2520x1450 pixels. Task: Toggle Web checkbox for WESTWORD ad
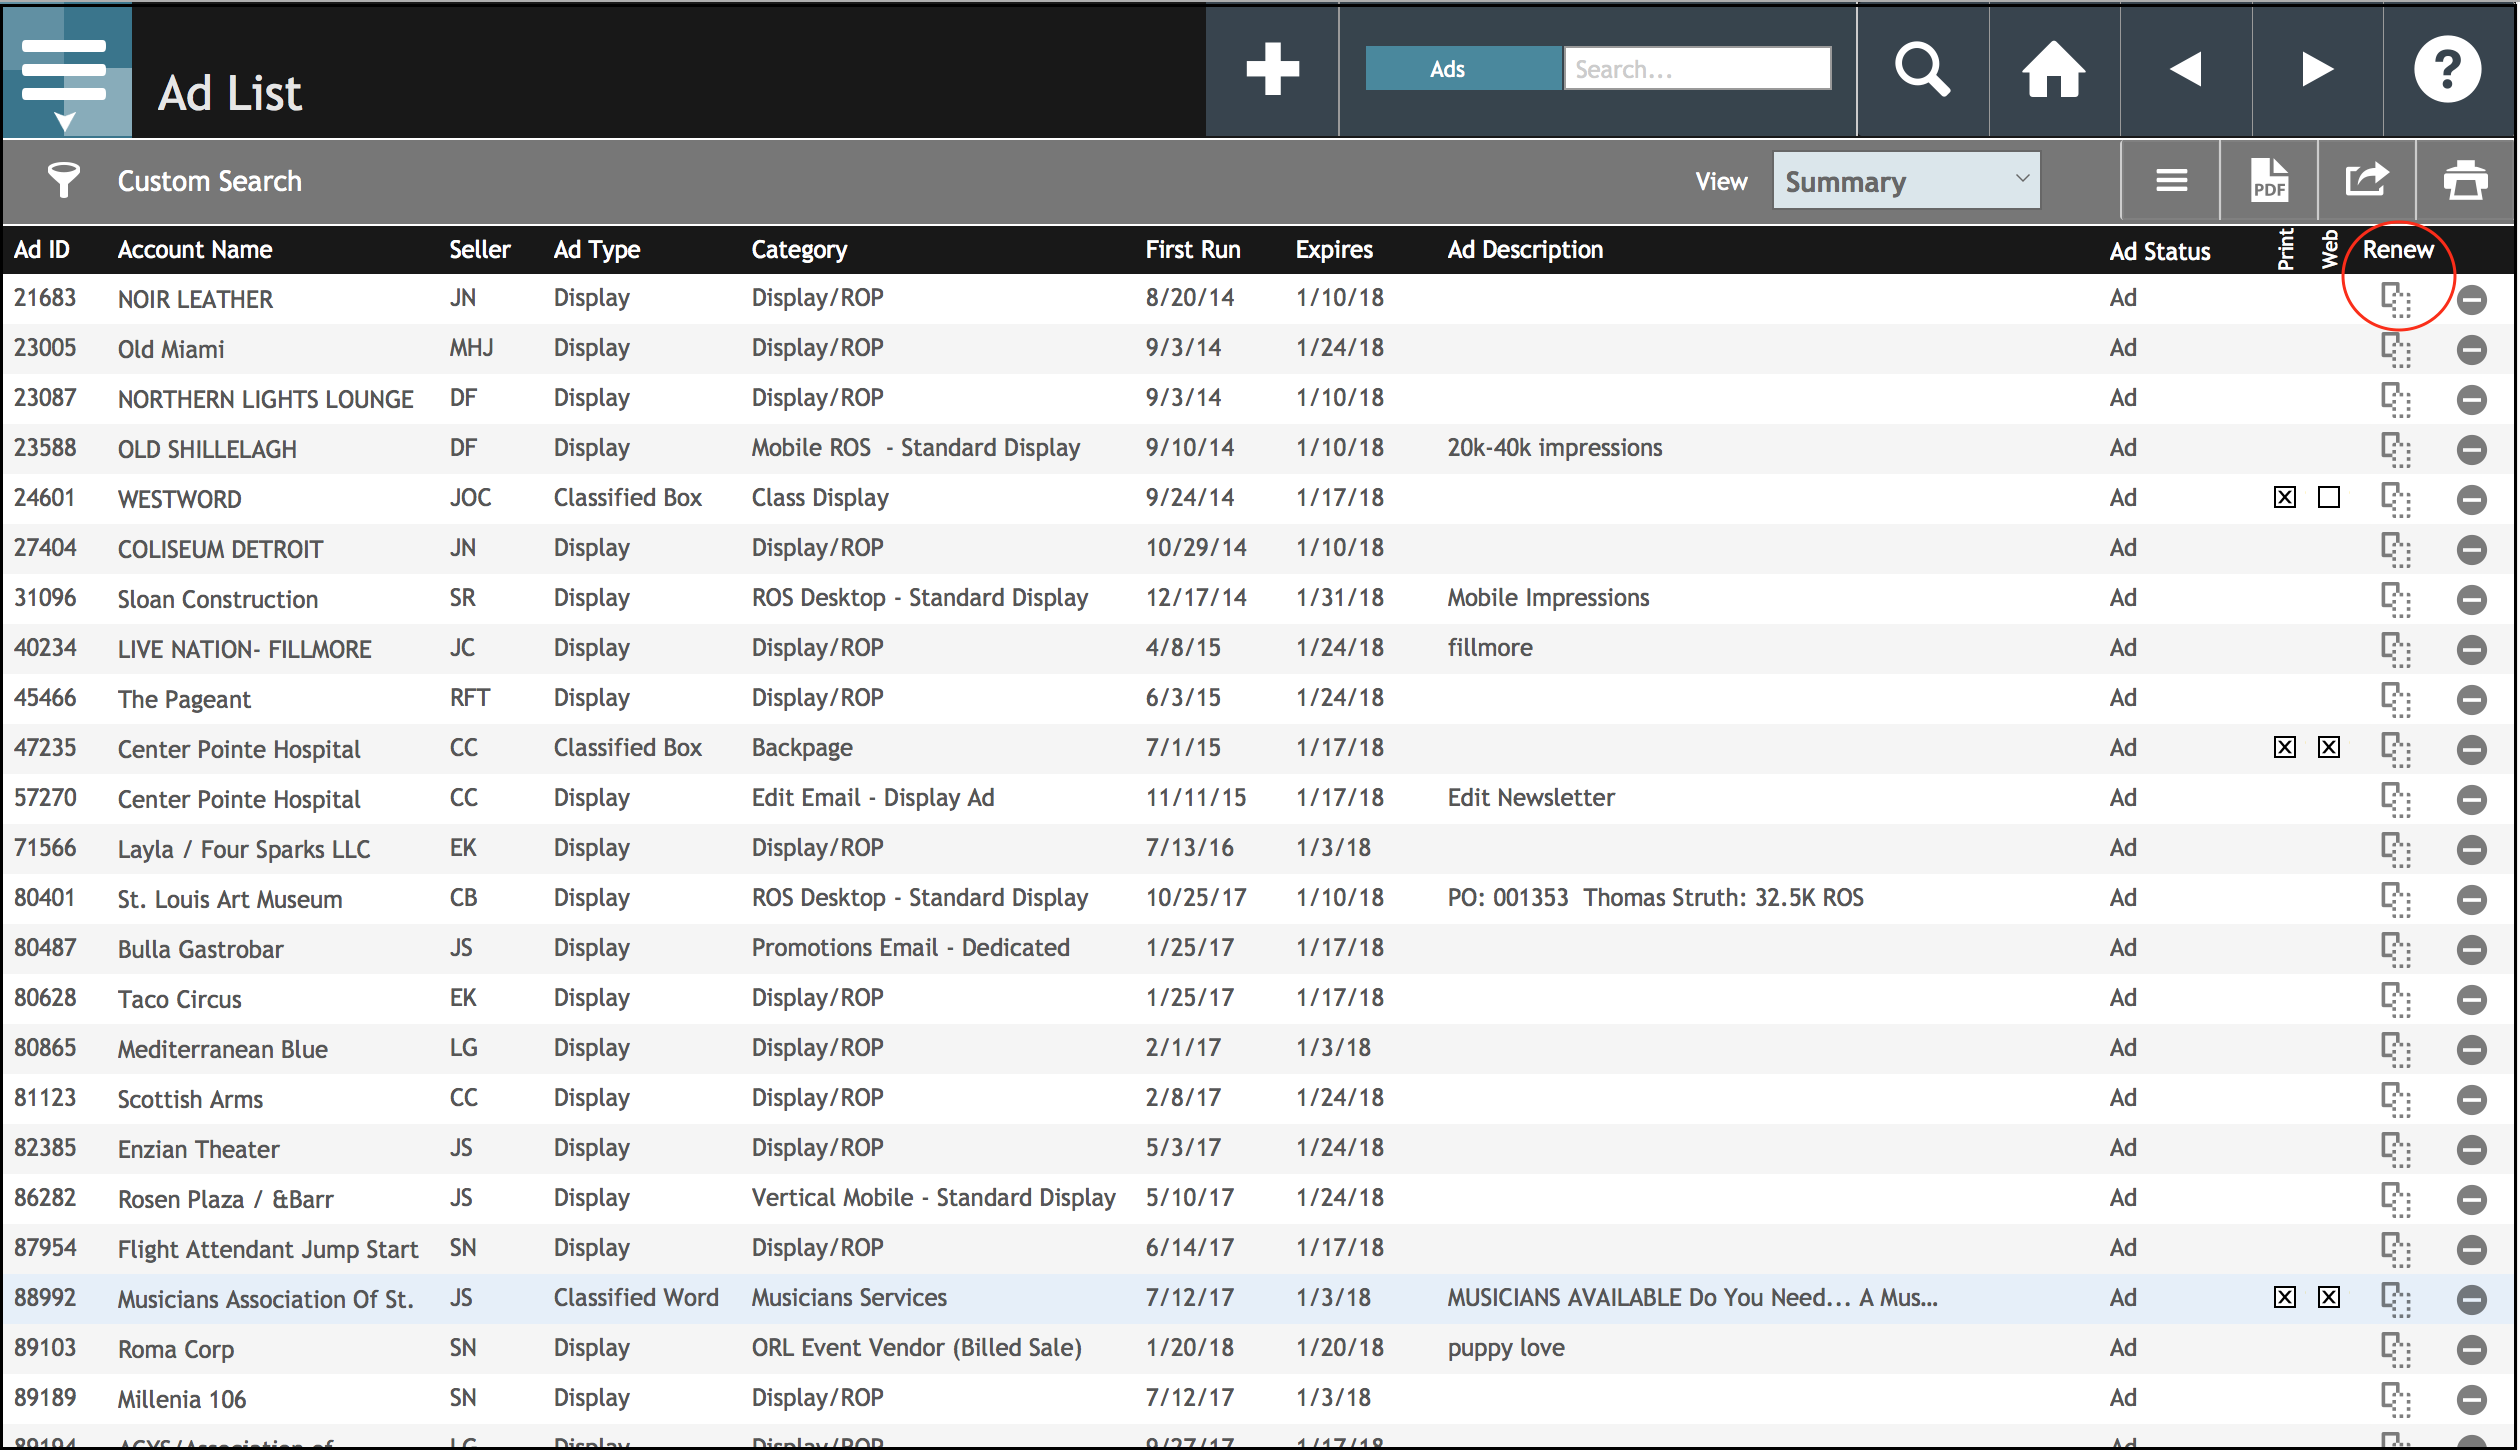(x=2329, y=497)
